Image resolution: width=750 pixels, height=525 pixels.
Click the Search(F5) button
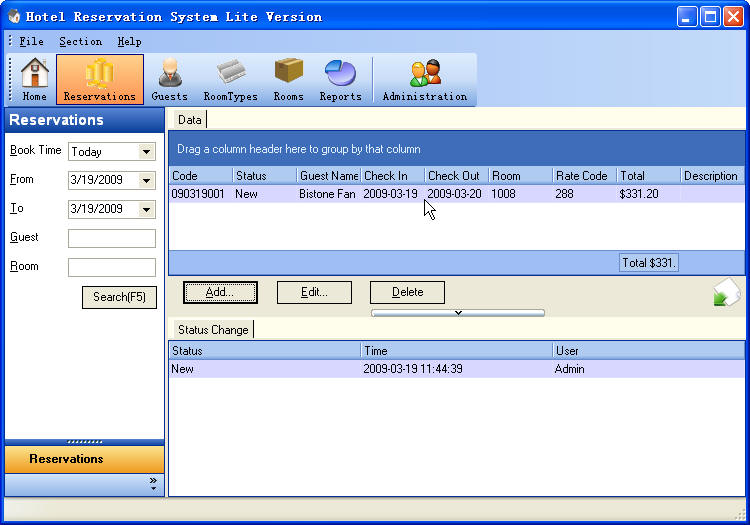point(119,297)
